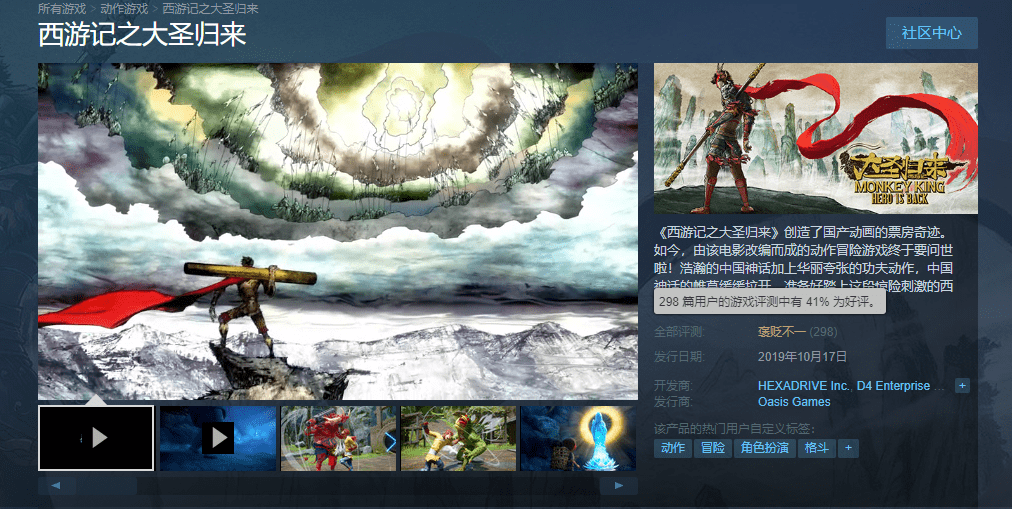Add a tag using the plus button
Image resolution: width=1012 pixels, height=509 pixels.
848,448
